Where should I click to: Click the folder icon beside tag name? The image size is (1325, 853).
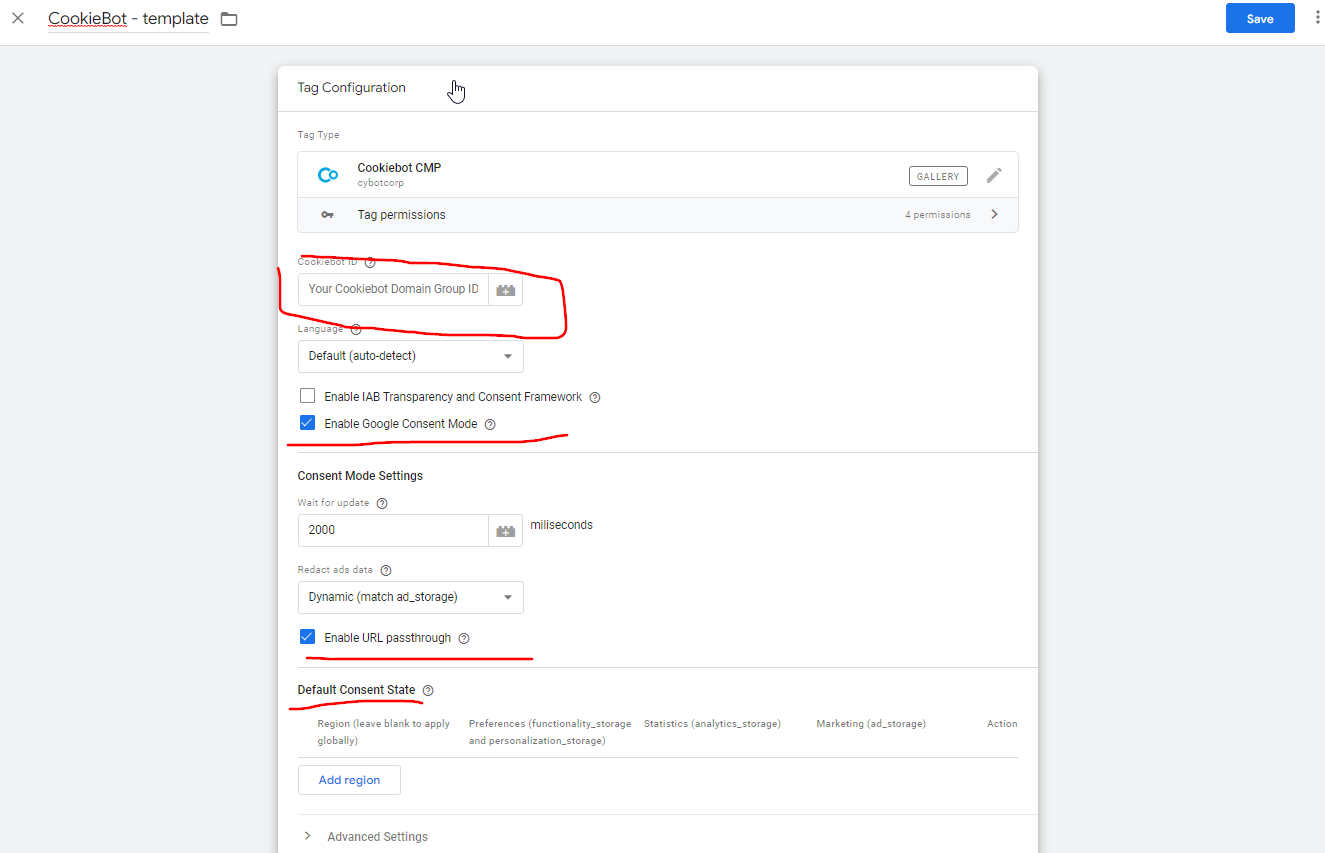[x=229, y=19]
